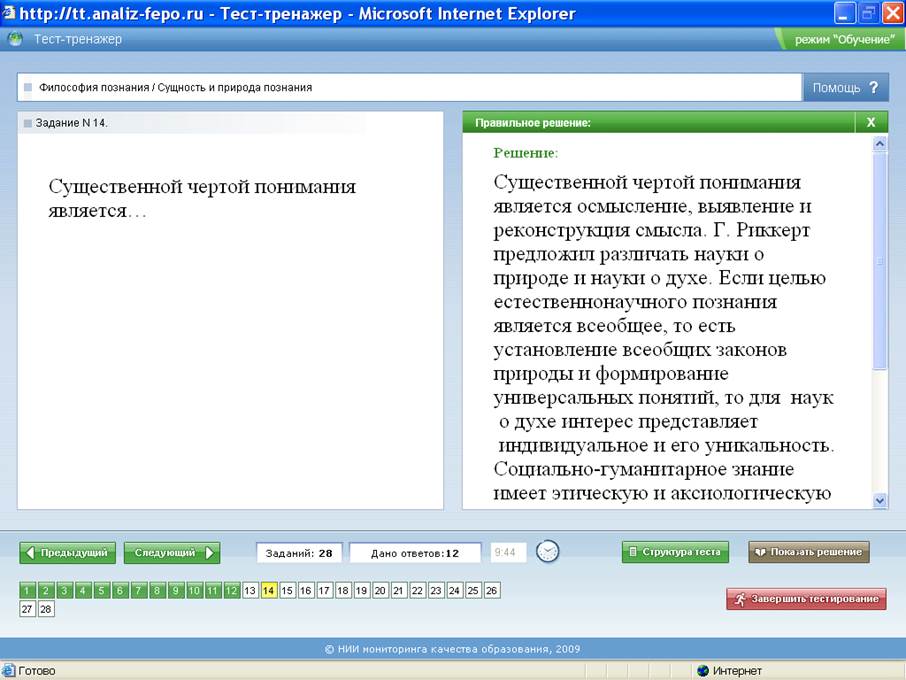Click Завершить тестирование button
The height and width of the screenshot is (680, 906).
pos(806,599)
